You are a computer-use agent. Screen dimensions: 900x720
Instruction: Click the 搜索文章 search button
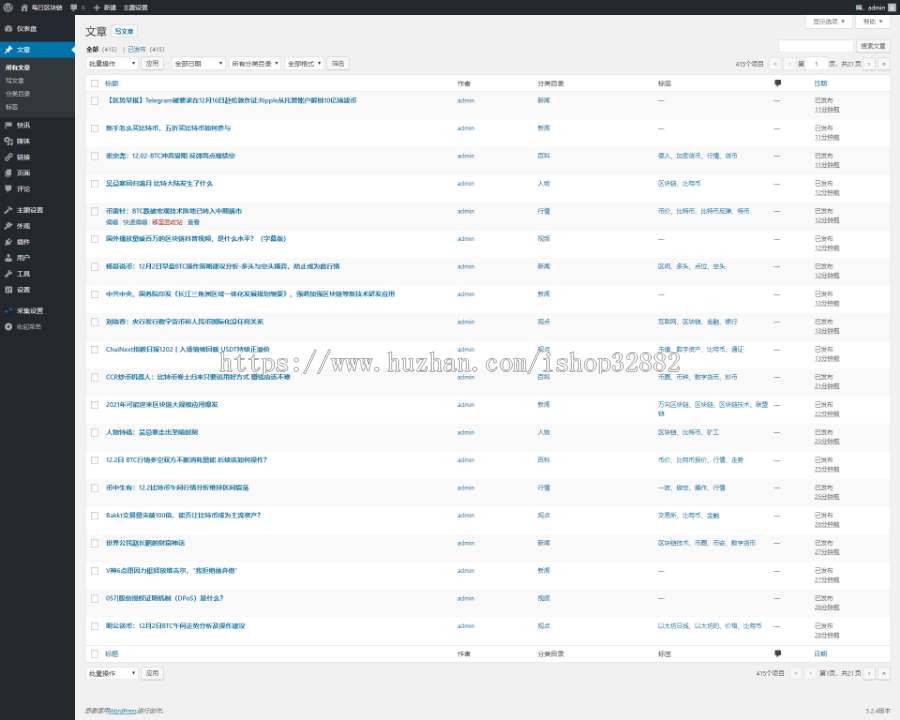(x=873, y=46)
